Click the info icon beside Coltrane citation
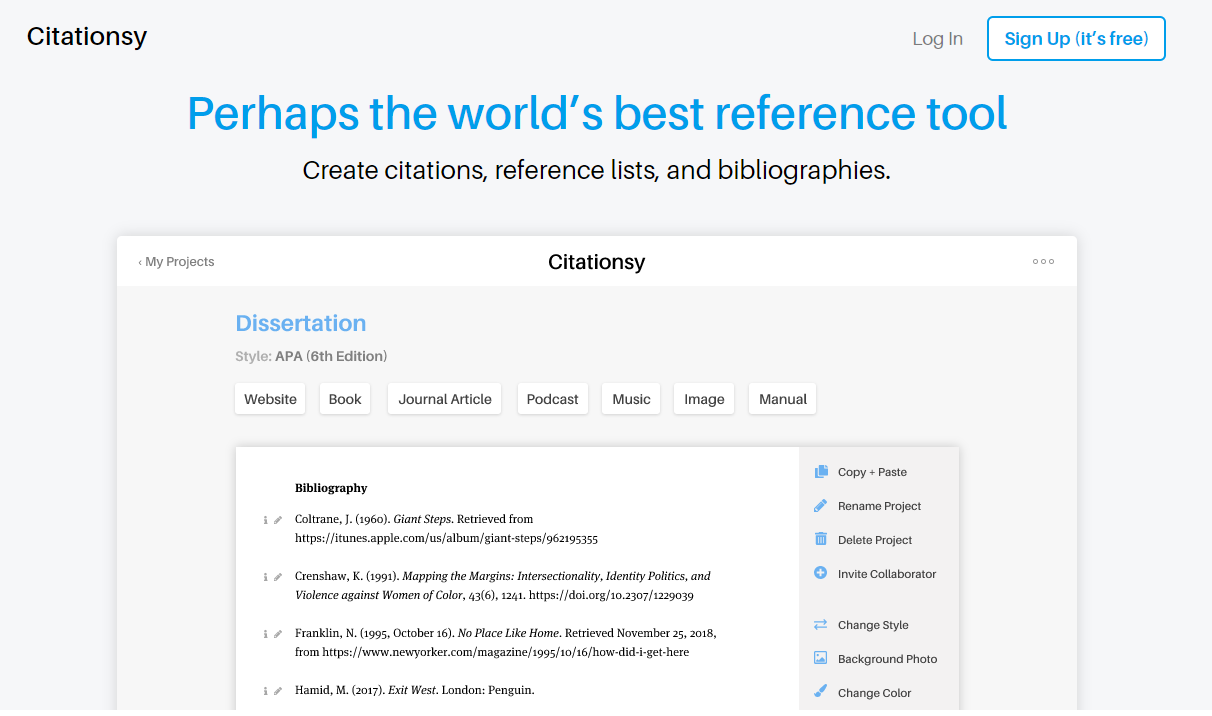1212x716 pixels. point(265,520)
